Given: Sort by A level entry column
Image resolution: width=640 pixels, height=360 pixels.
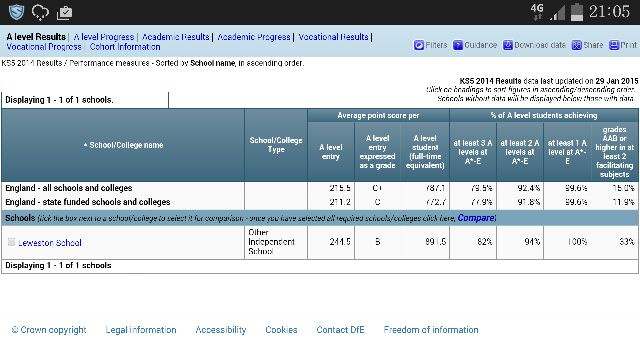Looking at the screenshot, I should pos(331,151).
